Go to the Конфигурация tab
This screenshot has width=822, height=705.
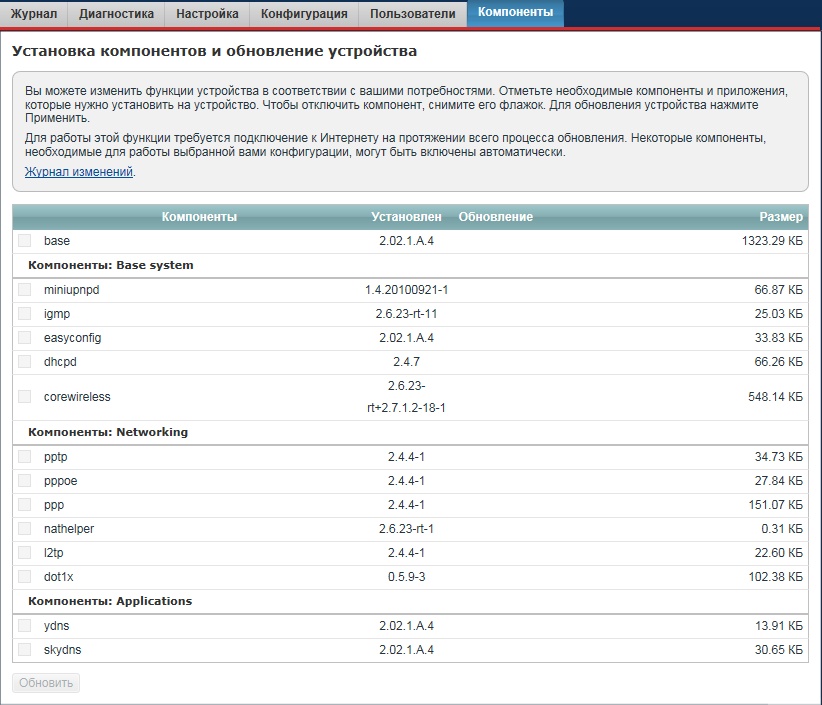304,14
